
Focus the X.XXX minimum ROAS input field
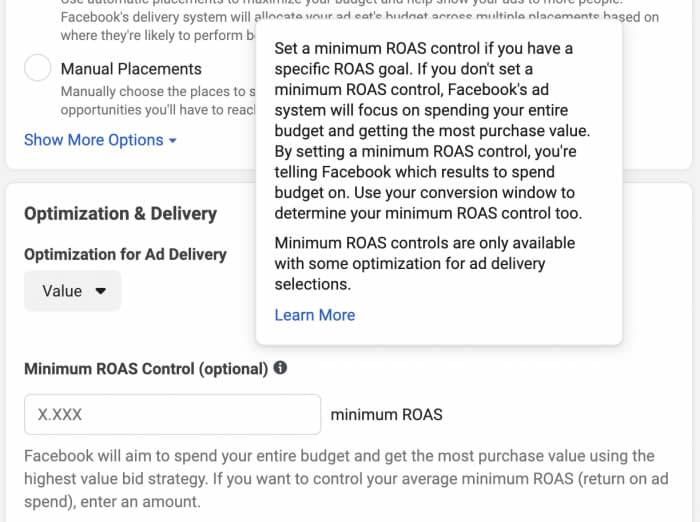coord(172,414)
